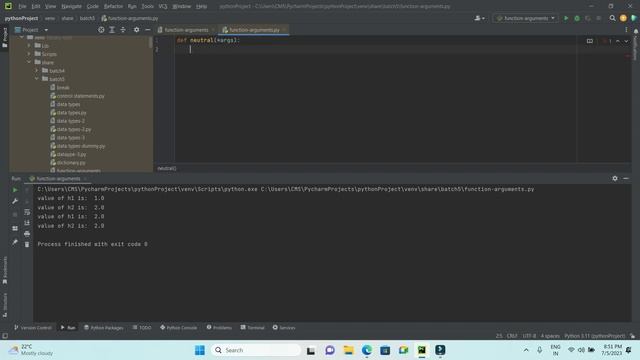The height and width of the screenshot is (360, 640).
Task: Open Project panel gear options
Action: [136, 30]
